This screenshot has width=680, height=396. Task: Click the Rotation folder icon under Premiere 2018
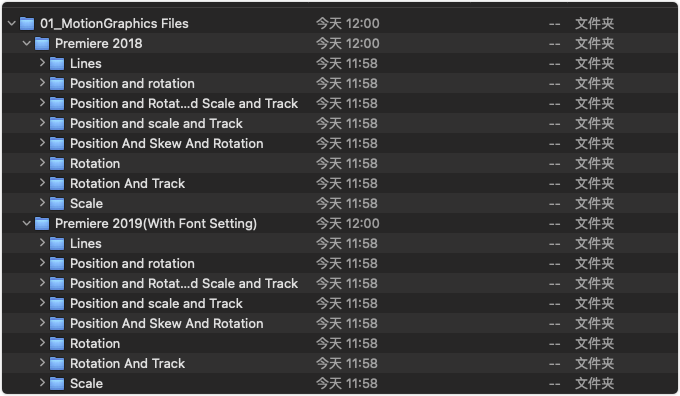pyautogui.click(x=57, y=164)
